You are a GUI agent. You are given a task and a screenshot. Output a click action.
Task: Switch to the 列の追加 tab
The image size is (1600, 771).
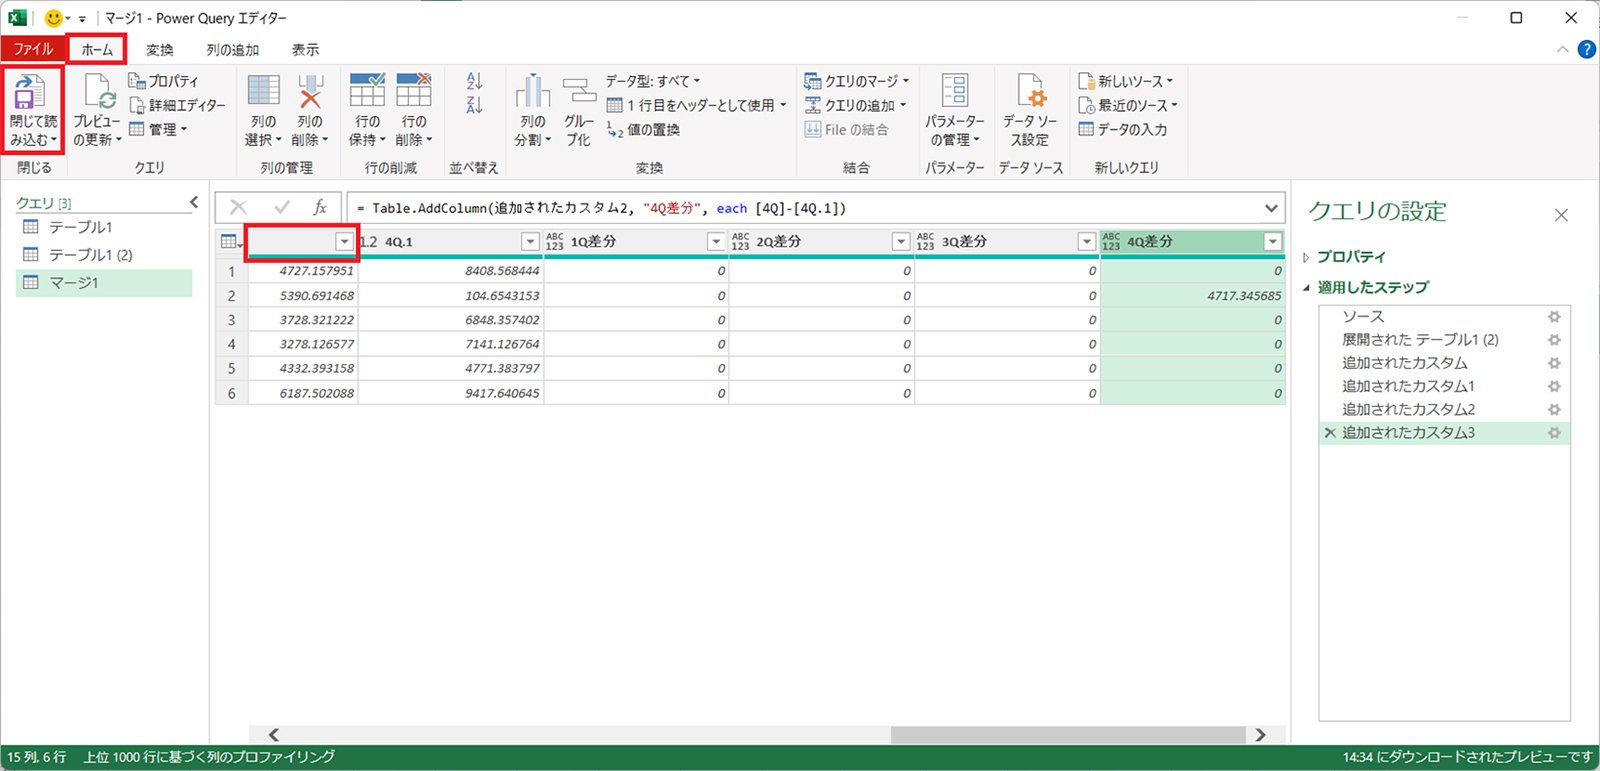[x=232, y=49]
